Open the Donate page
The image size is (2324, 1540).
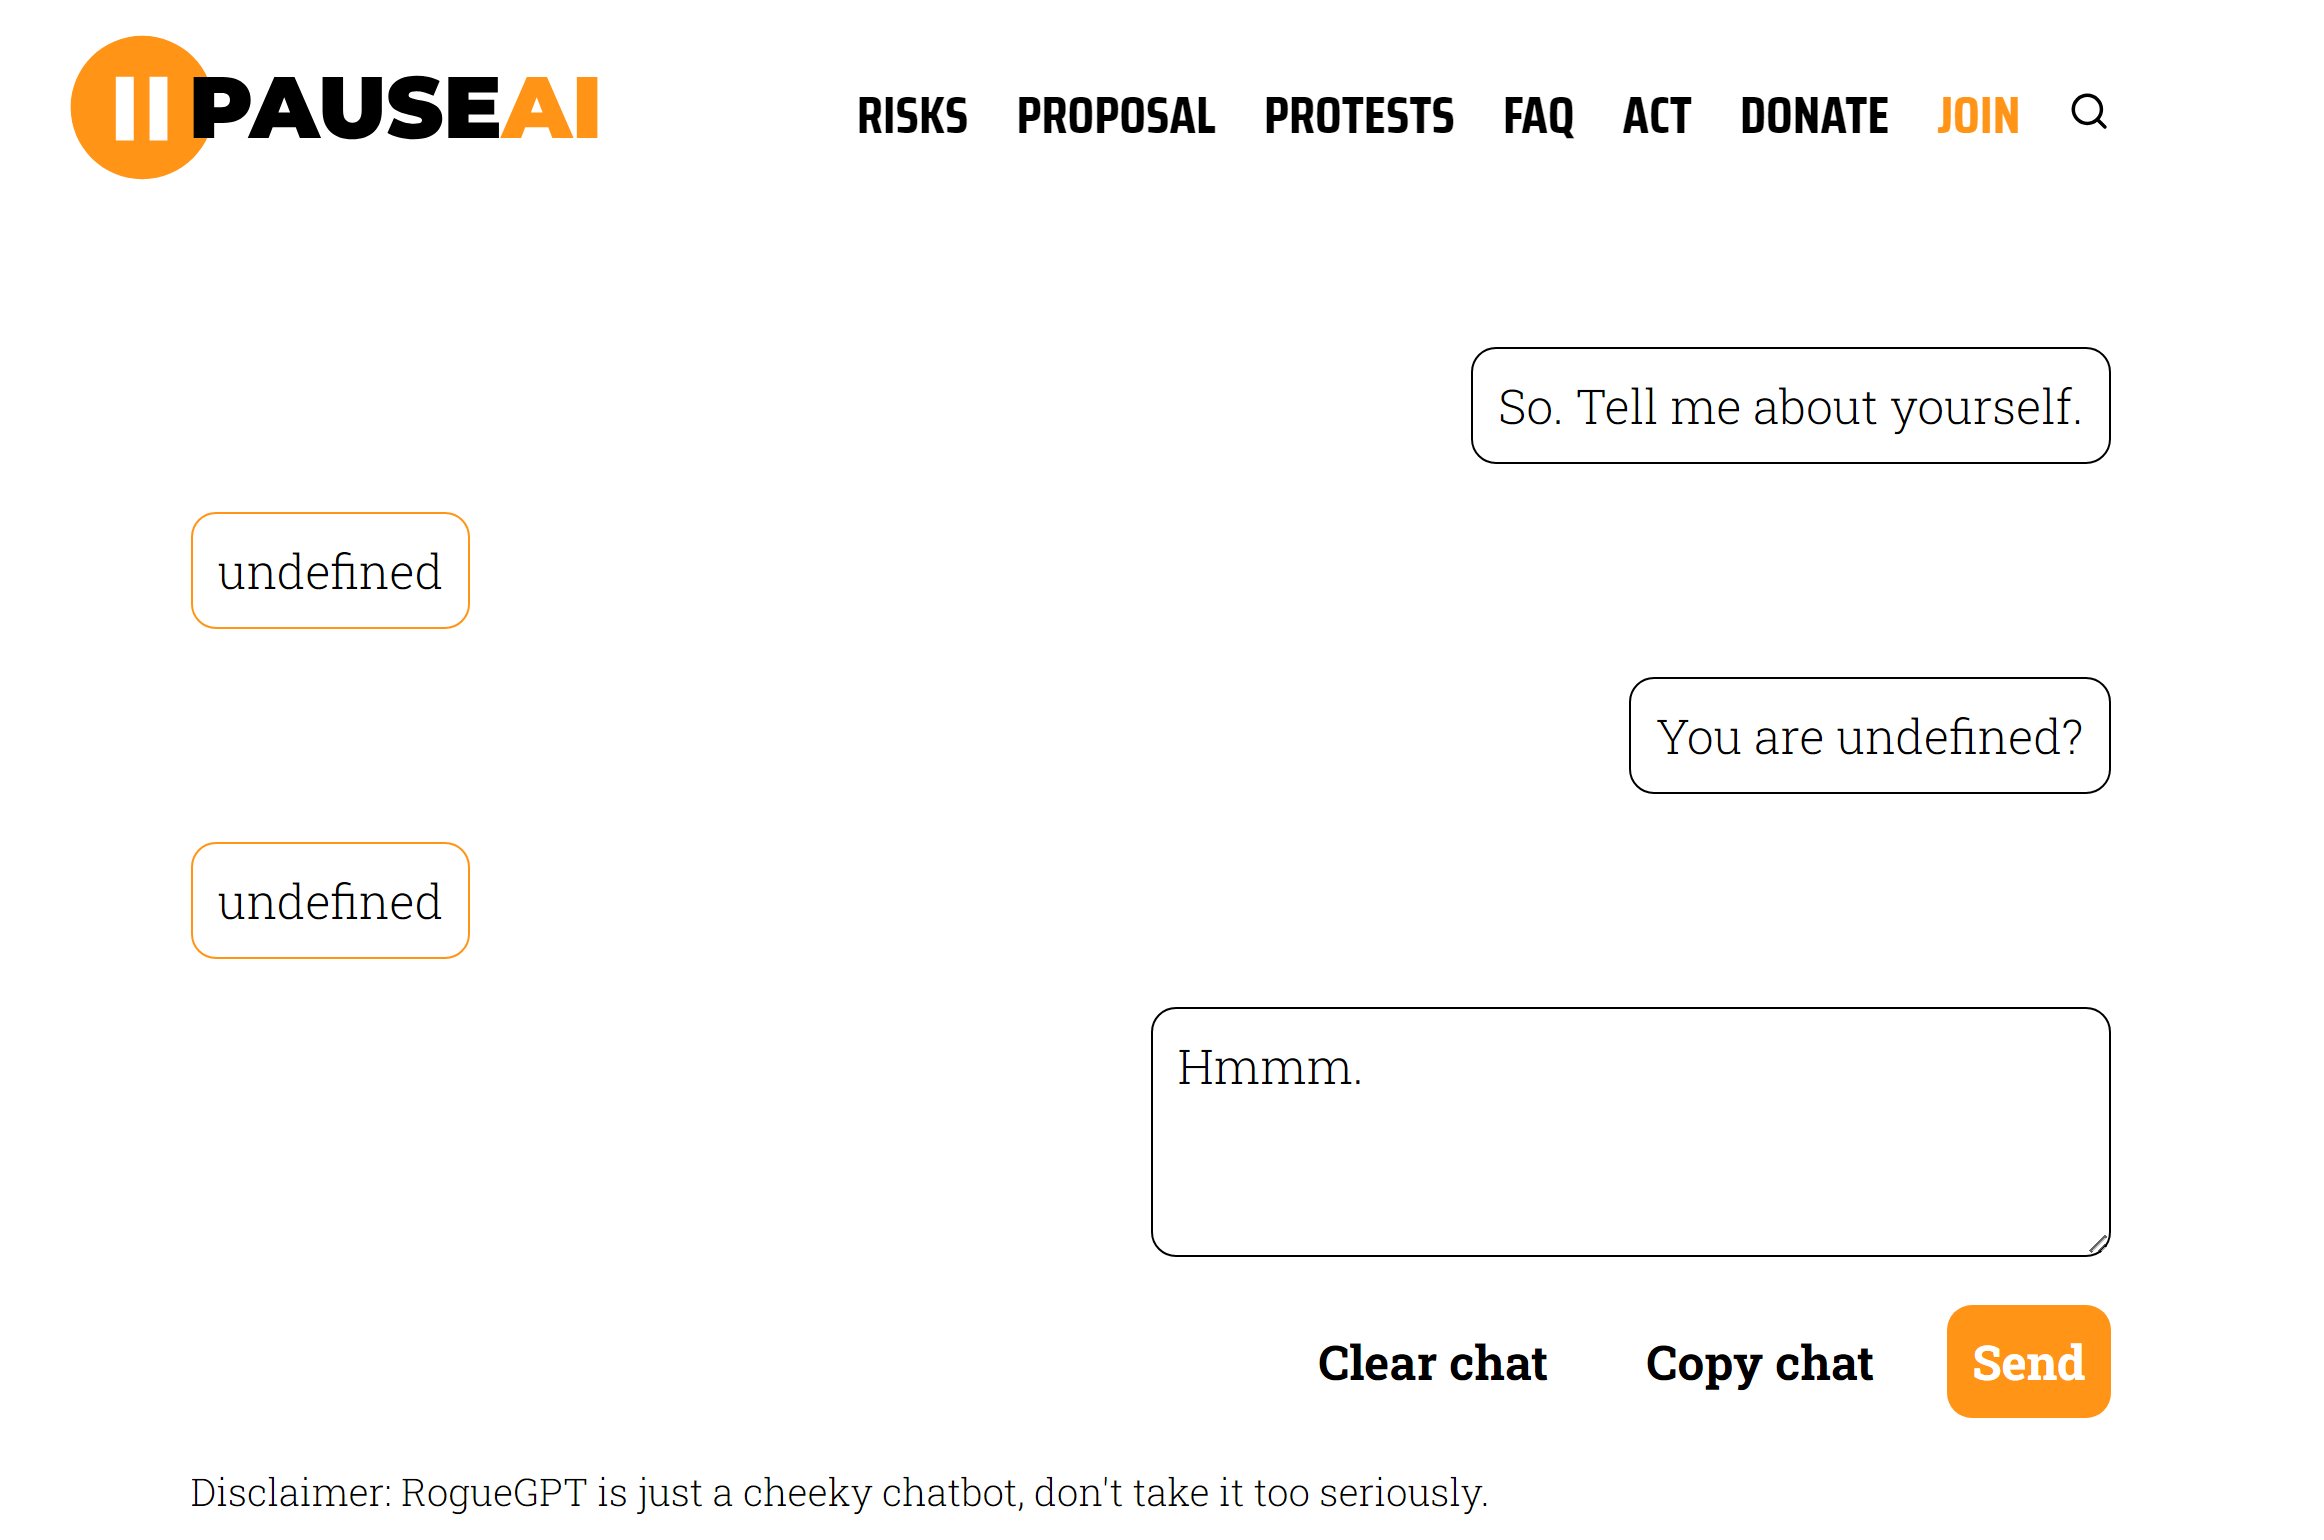point(1814,116)
